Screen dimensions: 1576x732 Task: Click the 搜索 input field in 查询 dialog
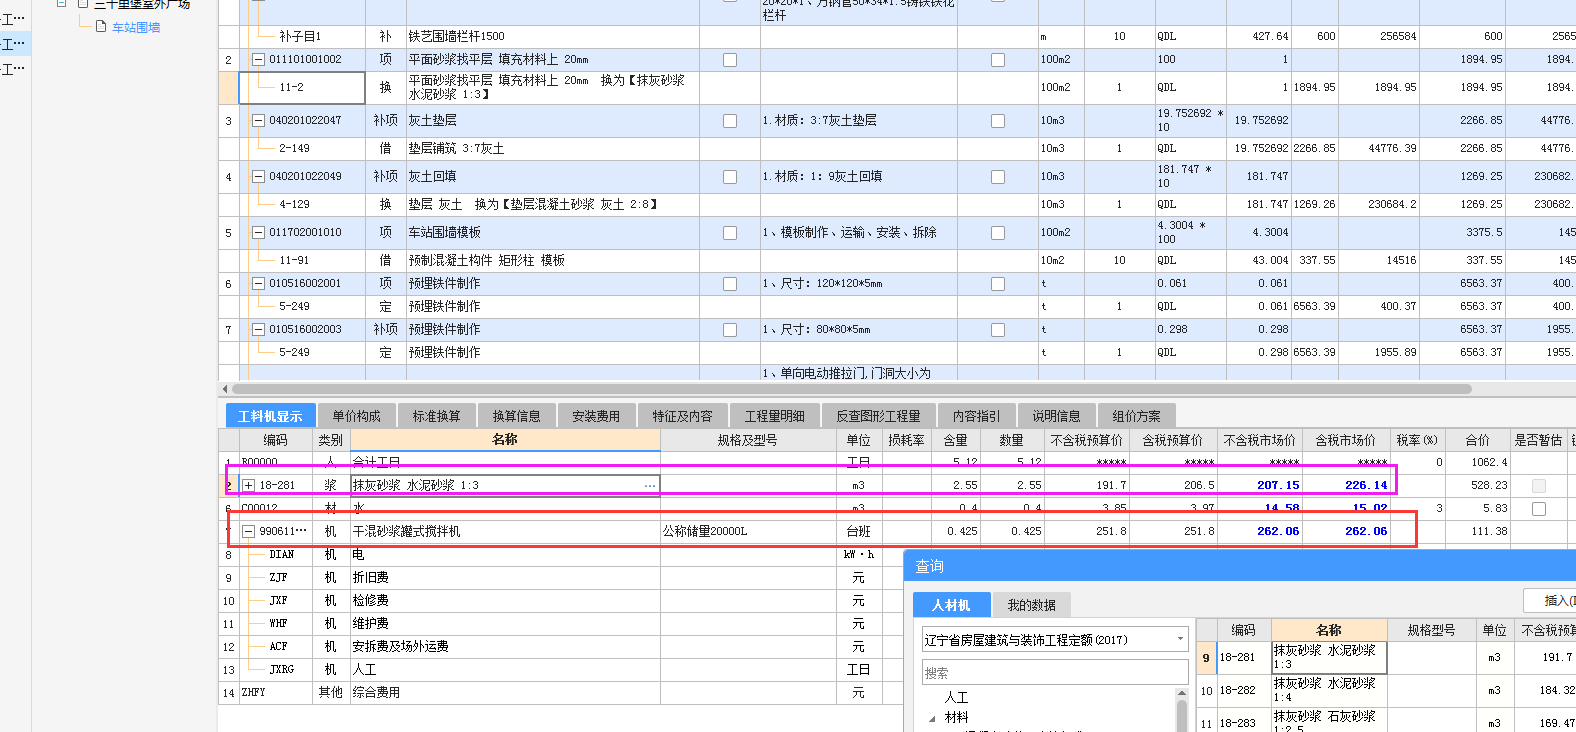point(1055,673)
